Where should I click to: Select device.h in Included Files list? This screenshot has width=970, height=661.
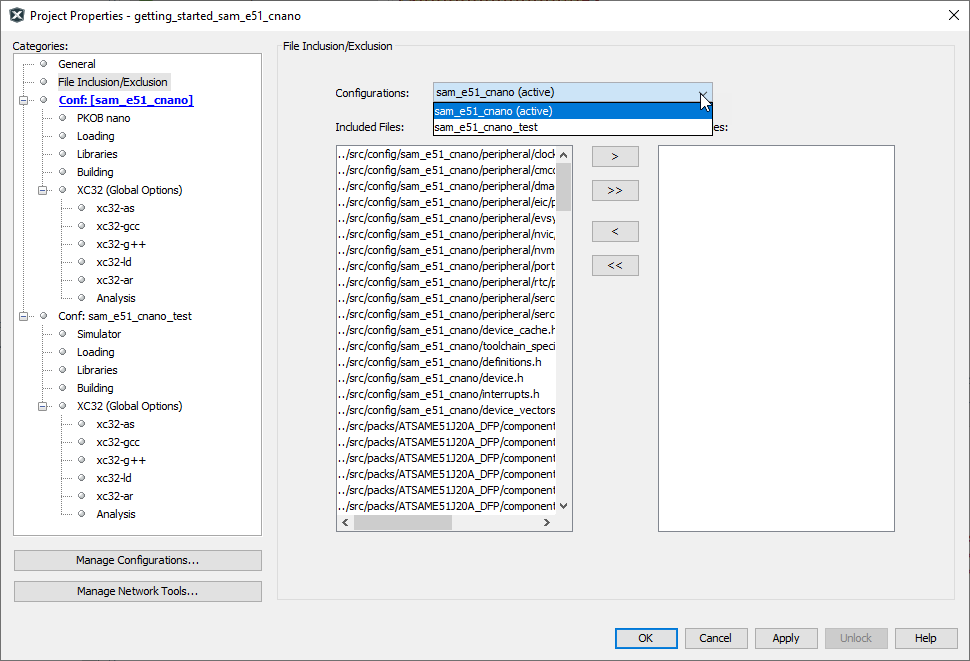(435, 378)
